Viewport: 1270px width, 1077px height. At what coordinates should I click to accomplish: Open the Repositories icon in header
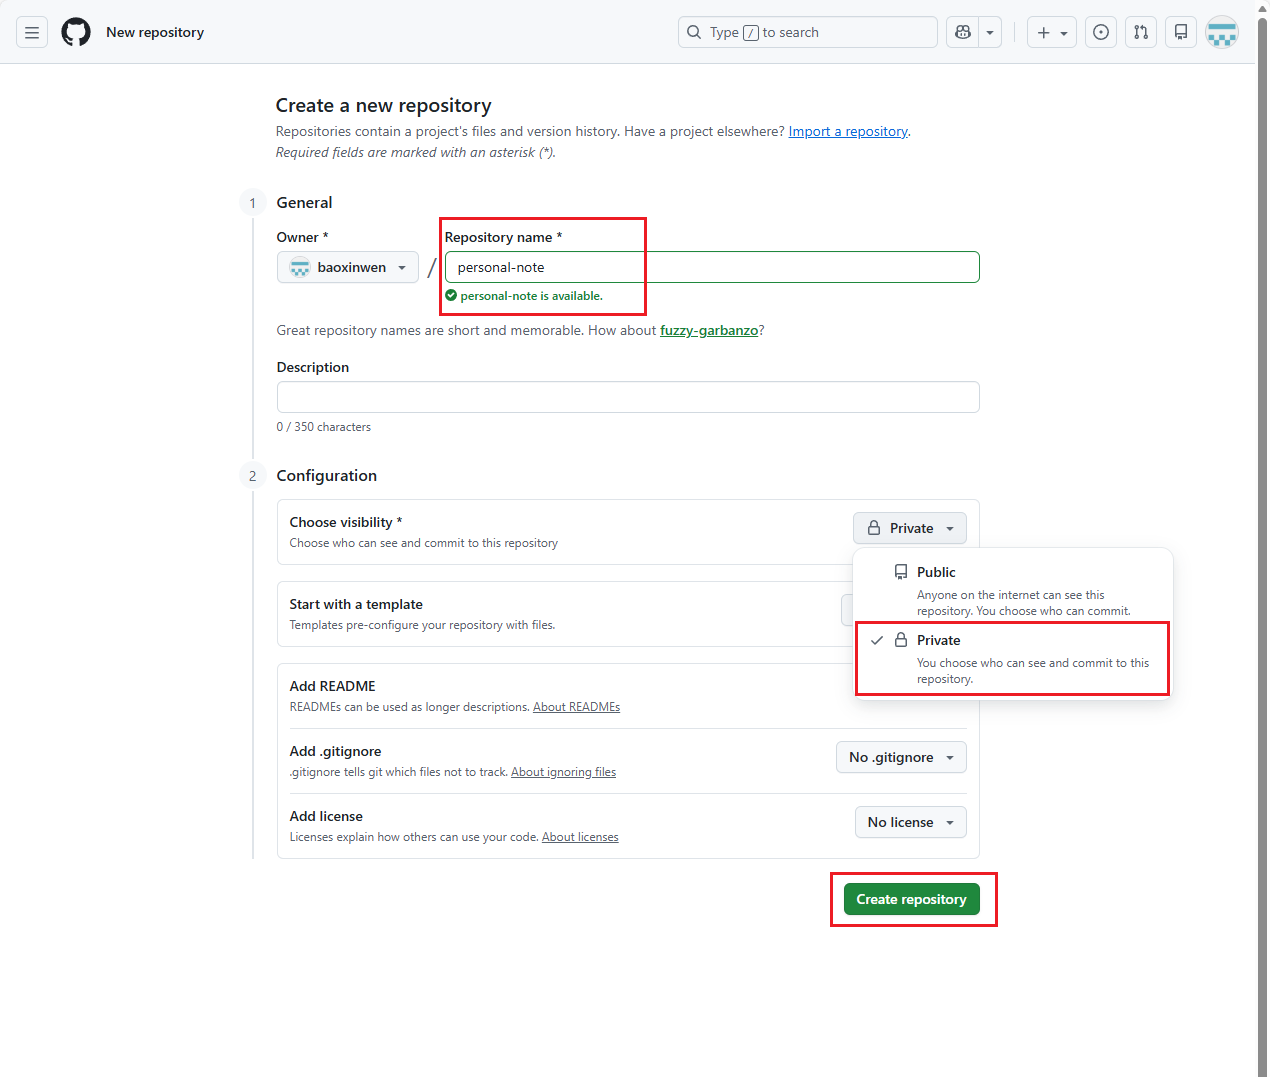[x=1181, y=32]
